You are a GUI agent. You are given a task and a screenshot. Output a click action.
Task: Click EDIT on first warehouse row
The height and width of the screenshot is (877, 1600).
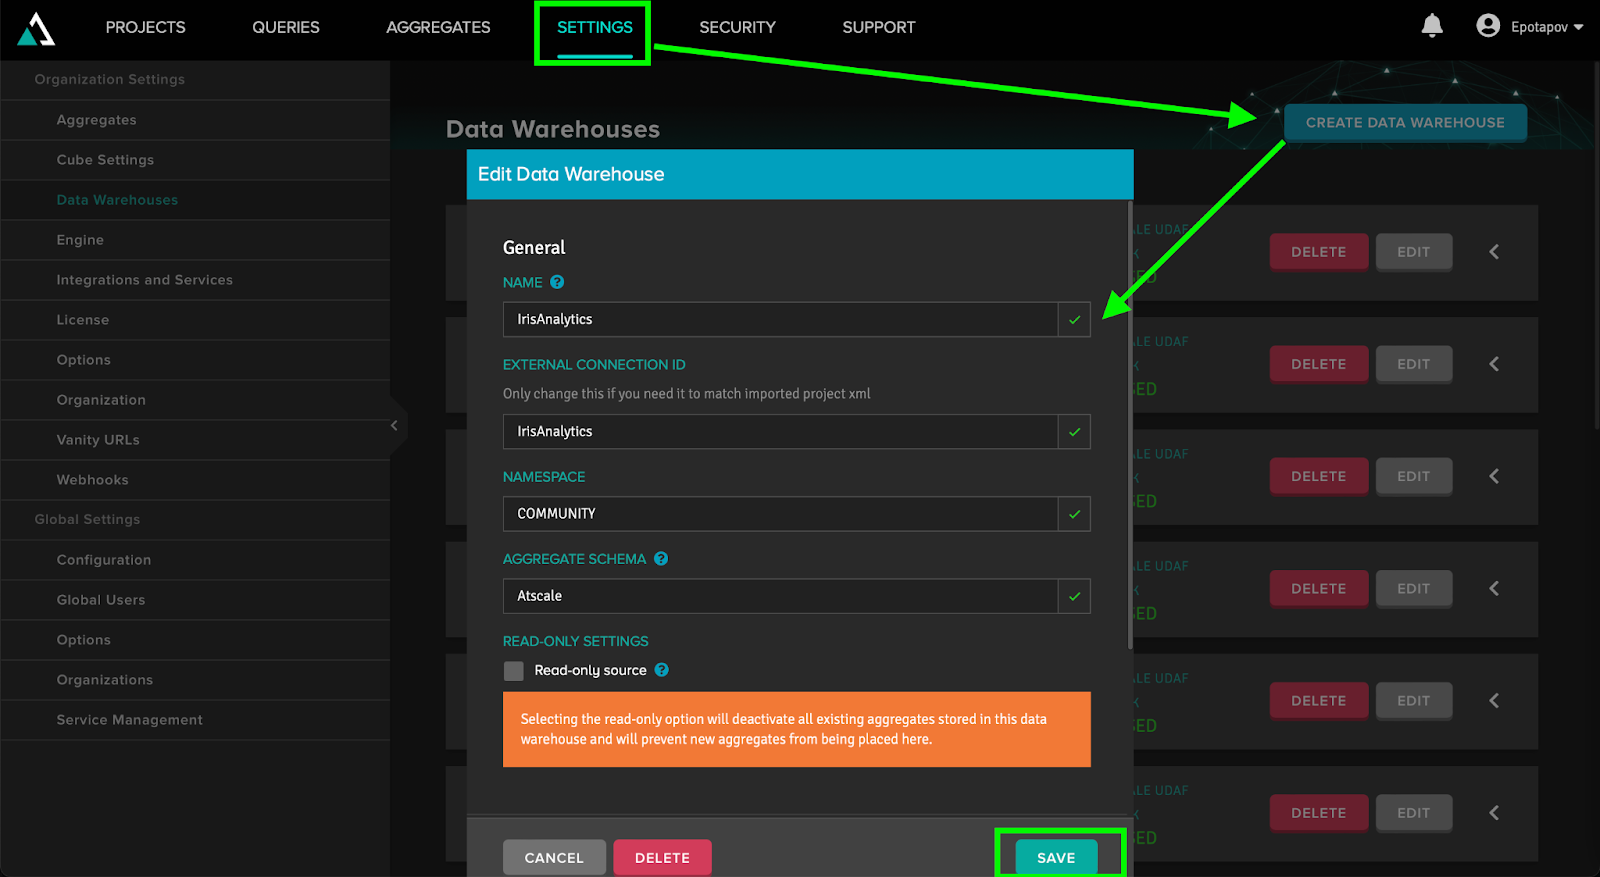pyautogui.click(x=1414, y=252)
